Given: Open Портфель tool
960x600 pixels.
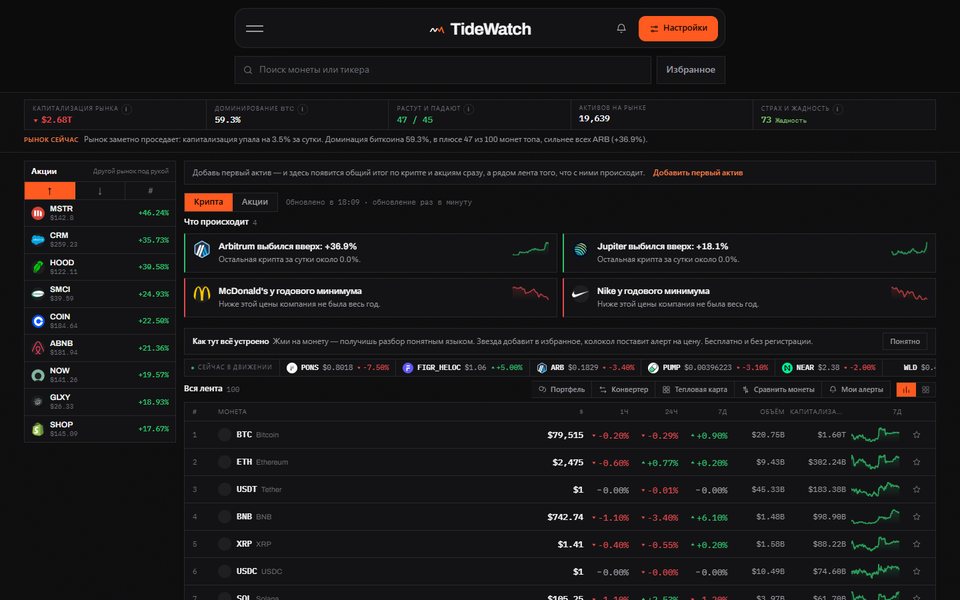Looking at the screenshot, I should click(x=561, y=389).
